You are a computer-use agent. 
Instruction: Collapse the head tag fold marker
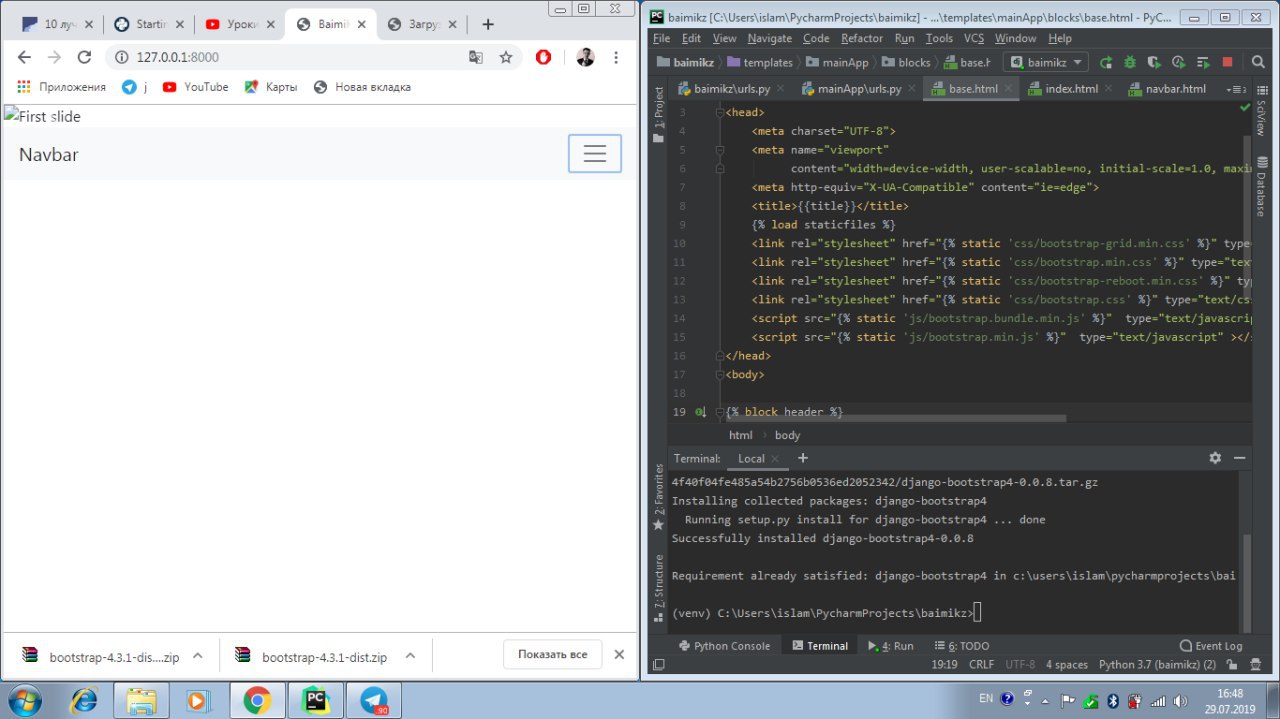[719, 112]
